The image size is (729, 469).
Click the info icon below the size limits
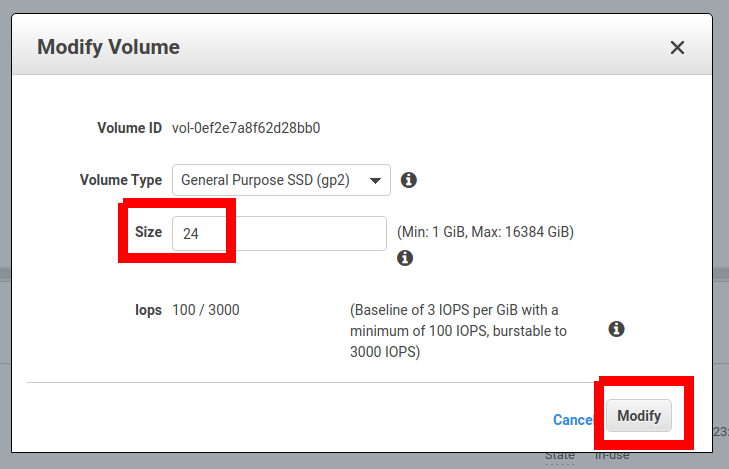[405, 258]
